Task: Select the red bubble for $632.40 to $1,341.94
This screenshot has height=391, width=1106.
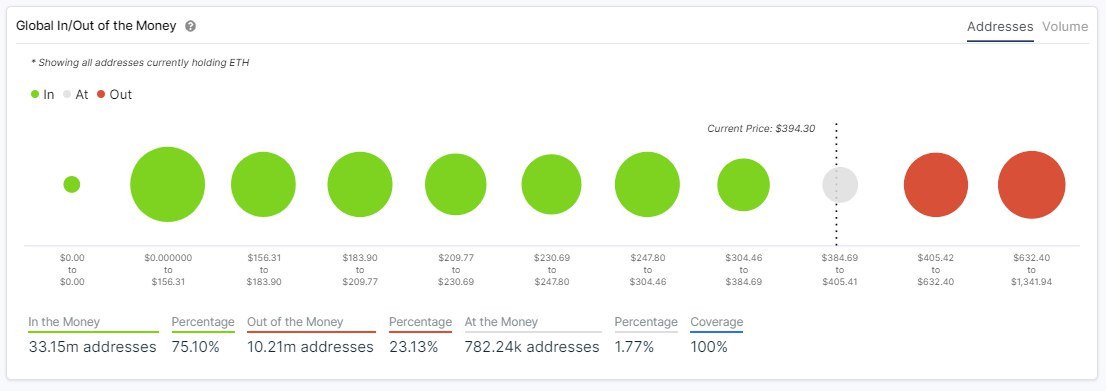Action: click(1031, 185)
